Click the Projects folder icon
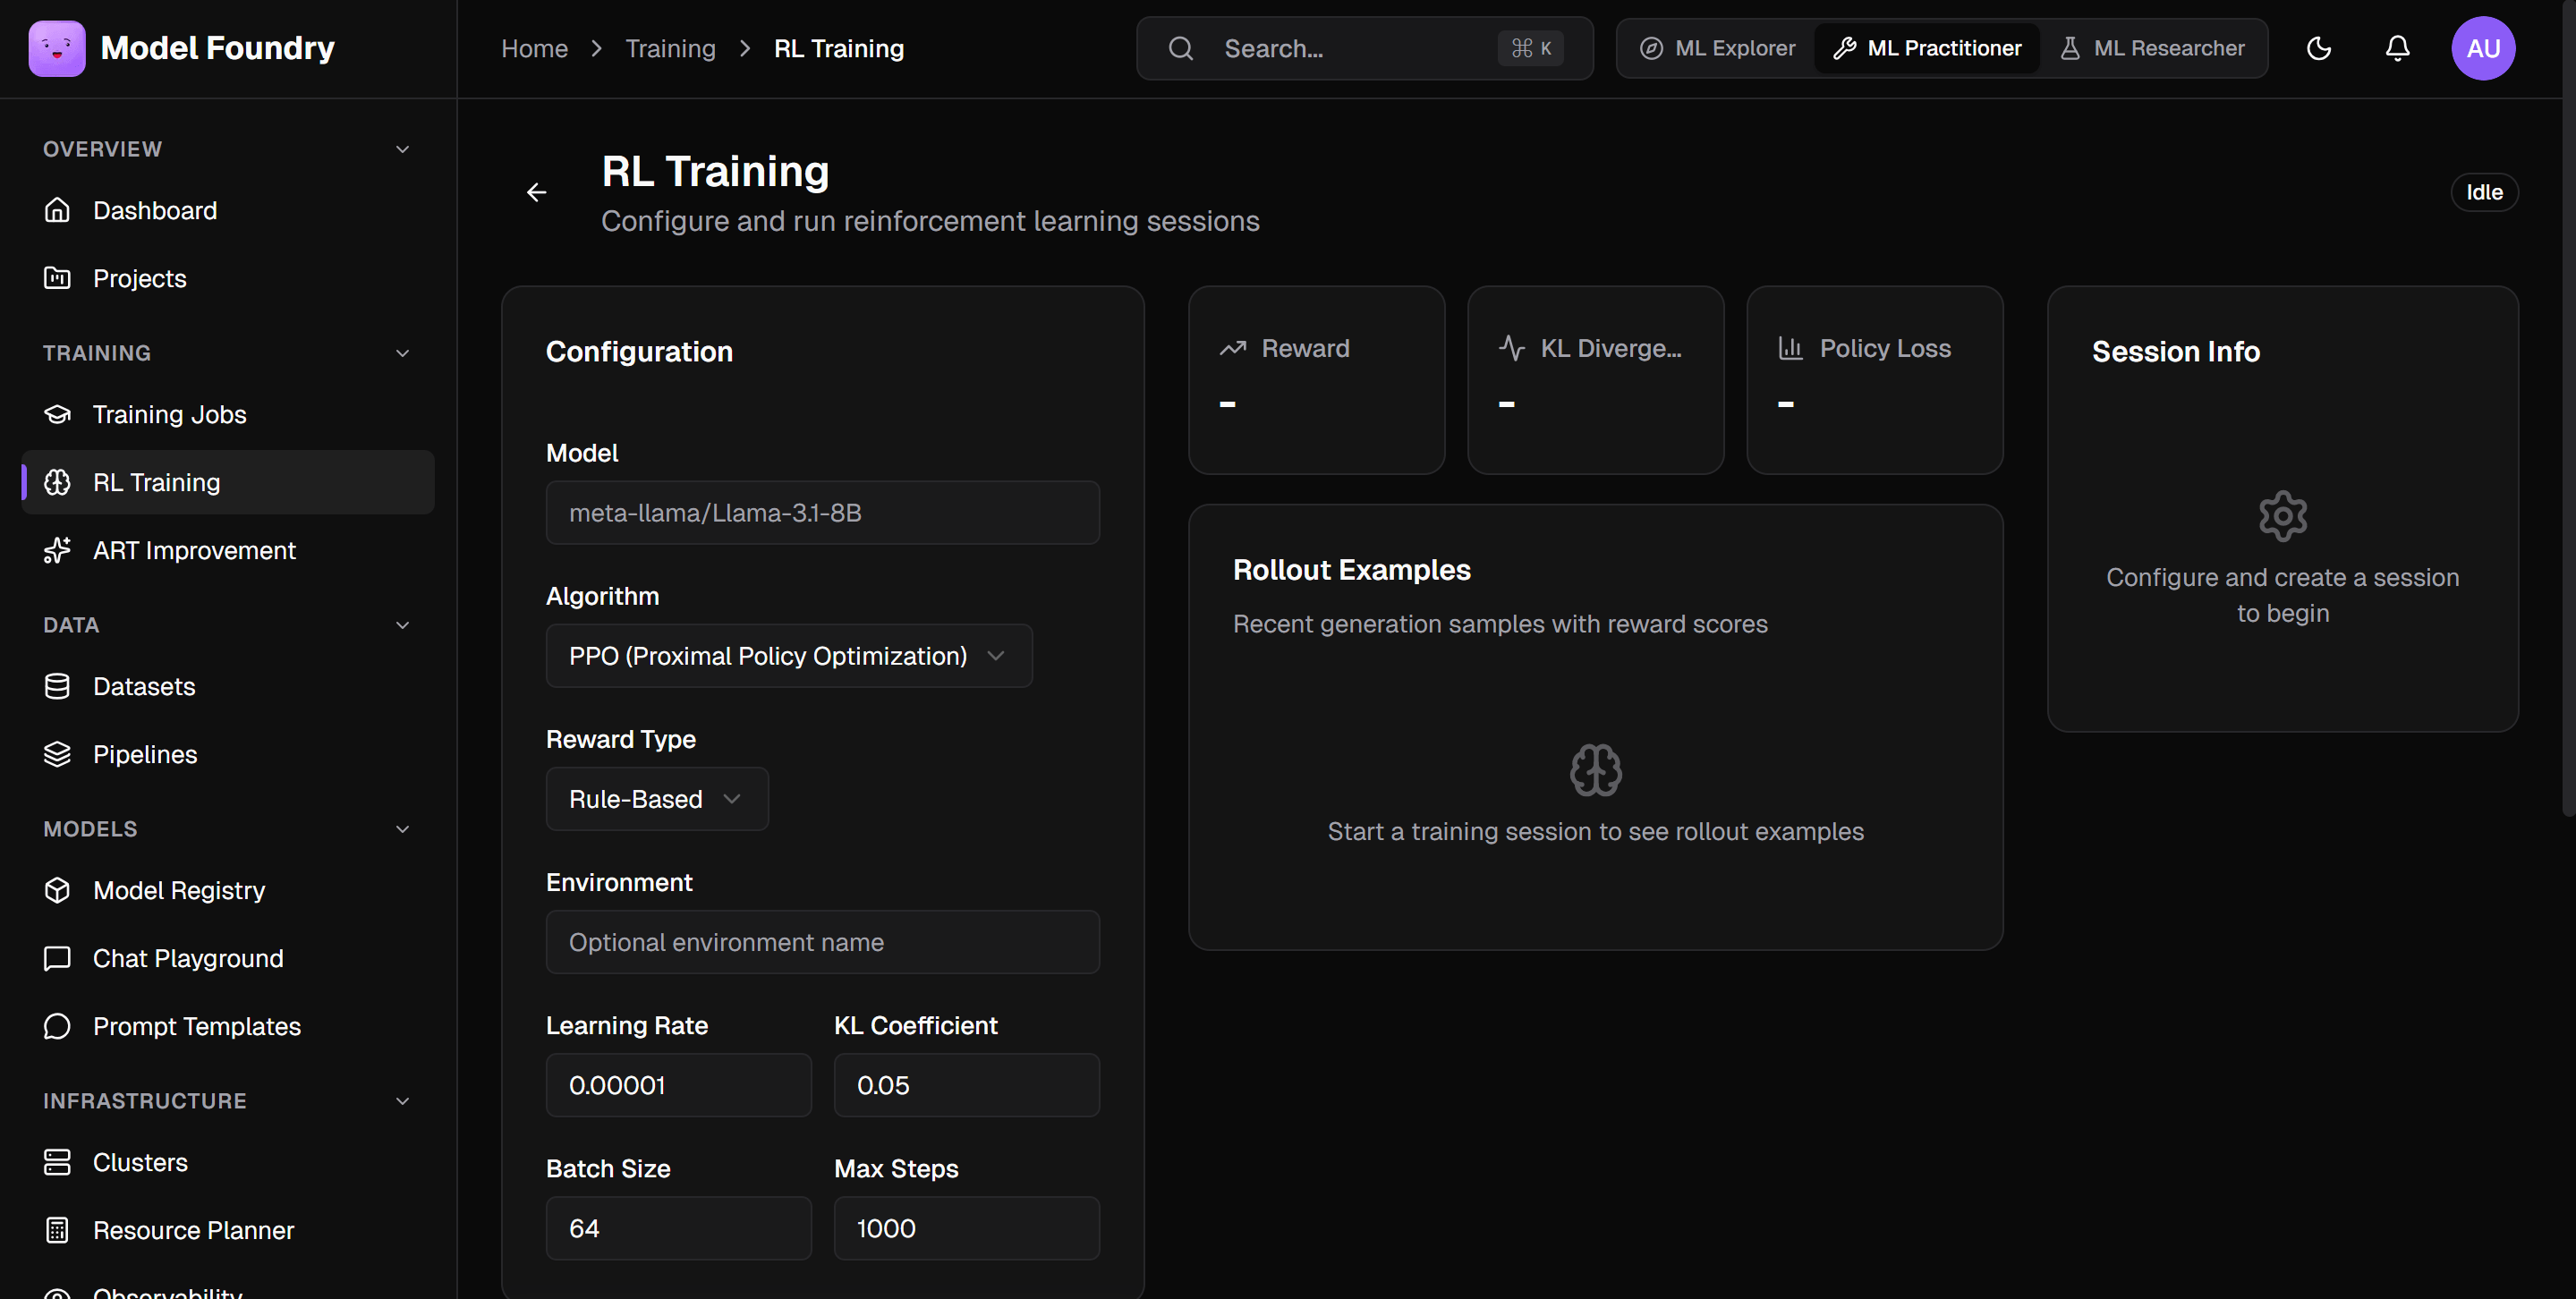This screenshot has height=1299, width=2576. (x=57, y=278)
